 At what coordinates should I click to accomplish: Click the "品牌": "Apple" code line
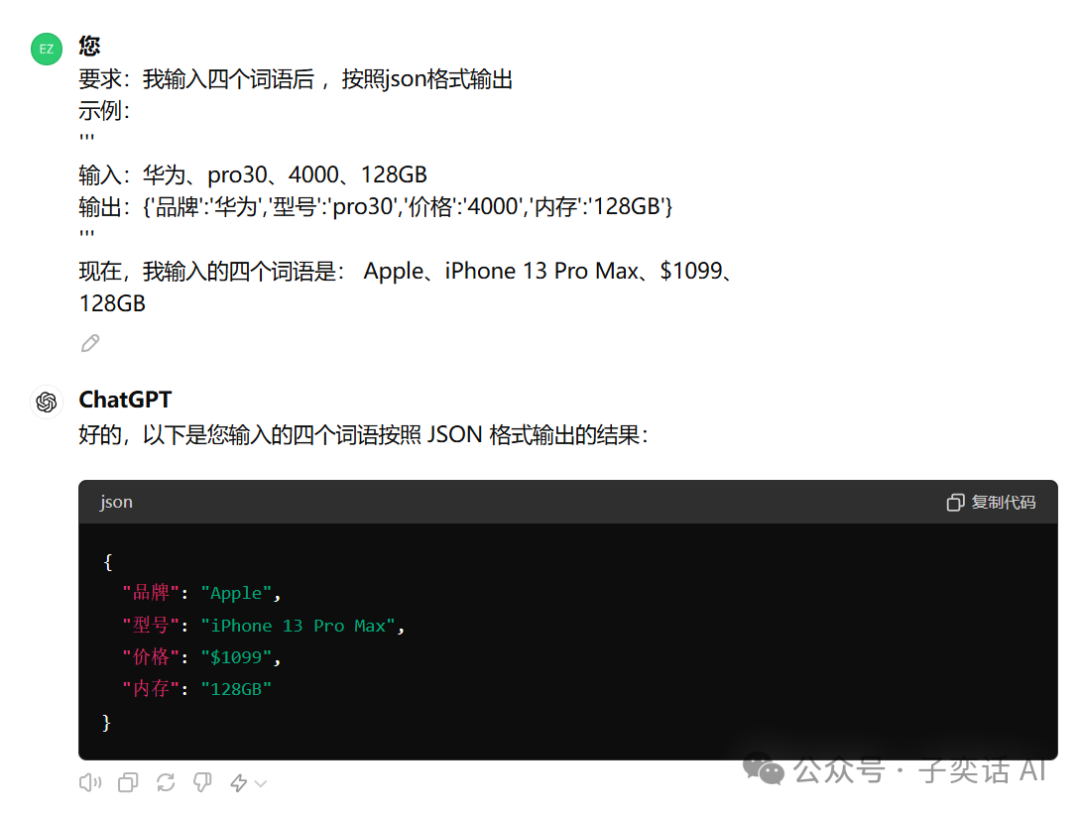[x=201, y=593]
